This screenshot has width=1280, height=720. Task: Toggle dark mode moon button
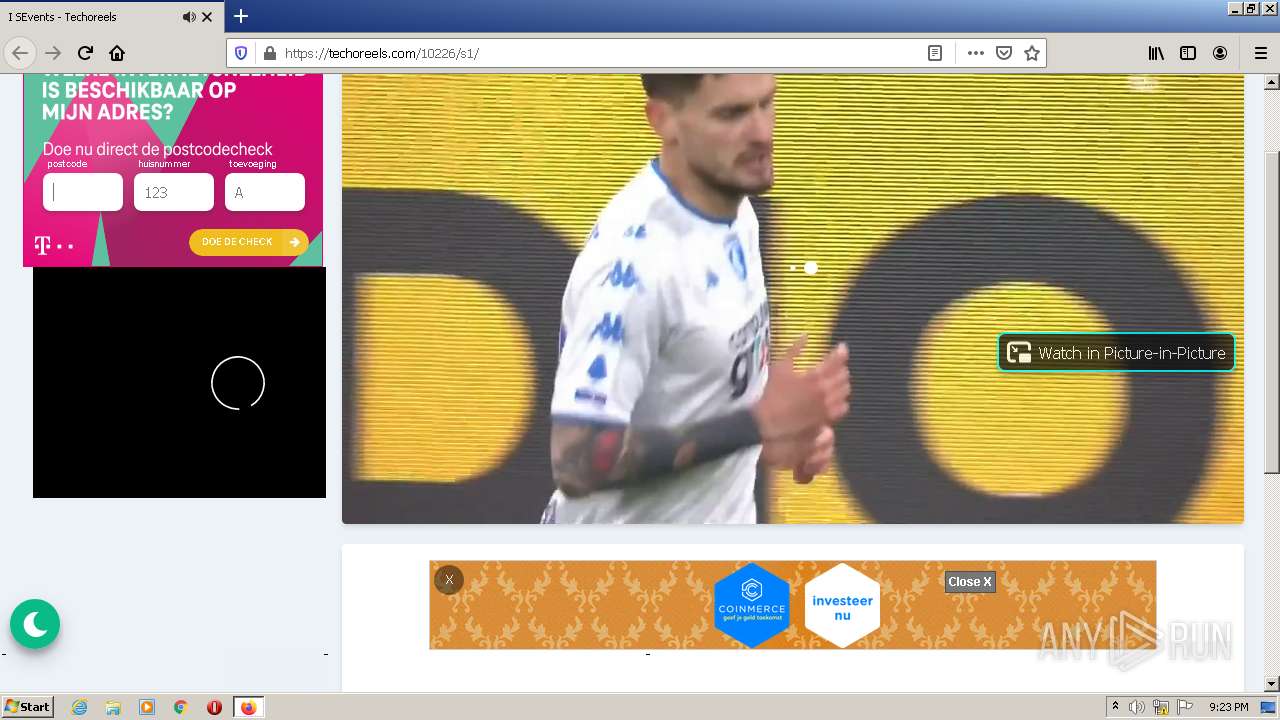click(35, 624)
